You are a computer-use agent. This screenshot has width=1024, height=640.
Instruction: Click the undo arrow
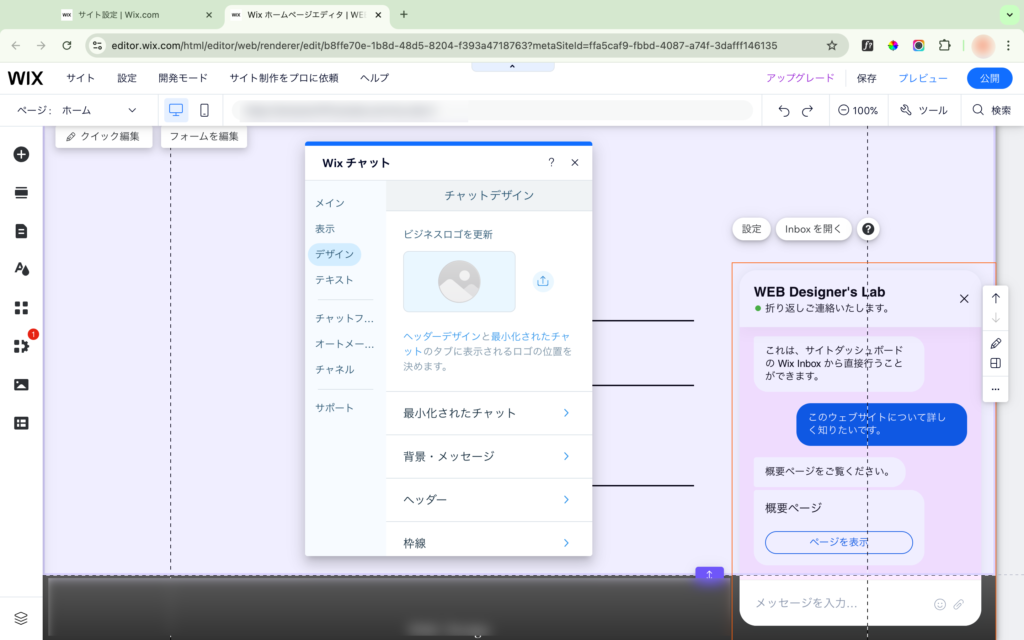(x=784, y=111)
